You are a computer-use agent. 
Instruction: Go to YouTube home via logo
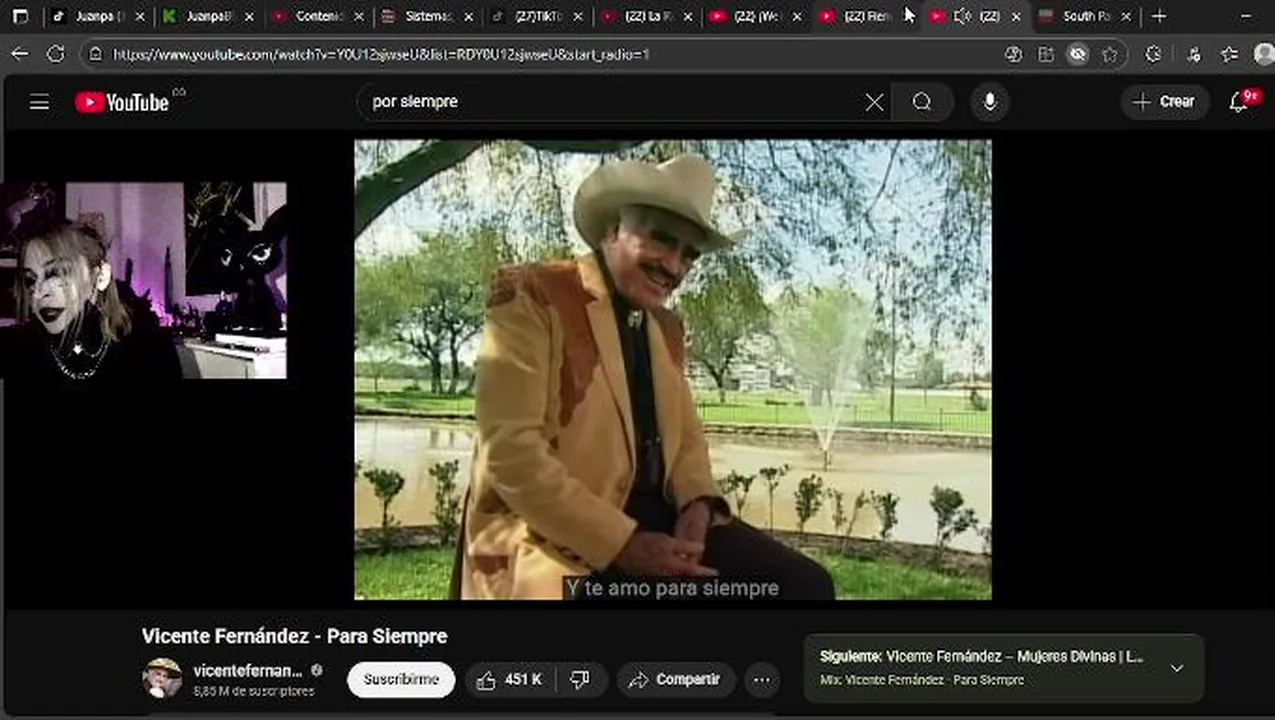[x=122, y=102]
